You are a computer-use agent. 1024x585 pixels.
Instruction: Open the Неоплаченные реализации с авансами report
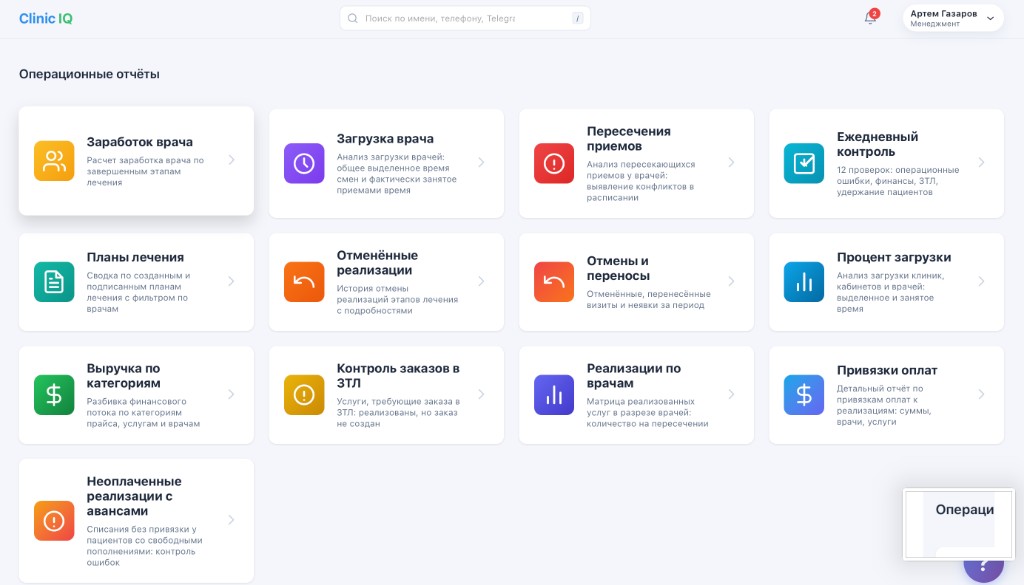point(135,520)
